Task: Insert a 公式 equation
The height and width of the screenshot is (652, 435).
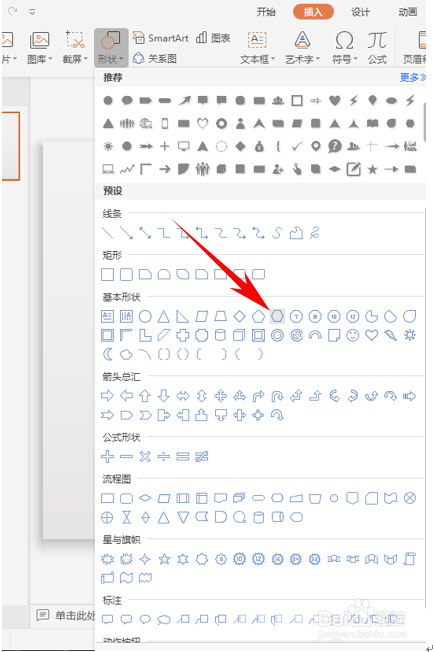Action: coord(377,48)
